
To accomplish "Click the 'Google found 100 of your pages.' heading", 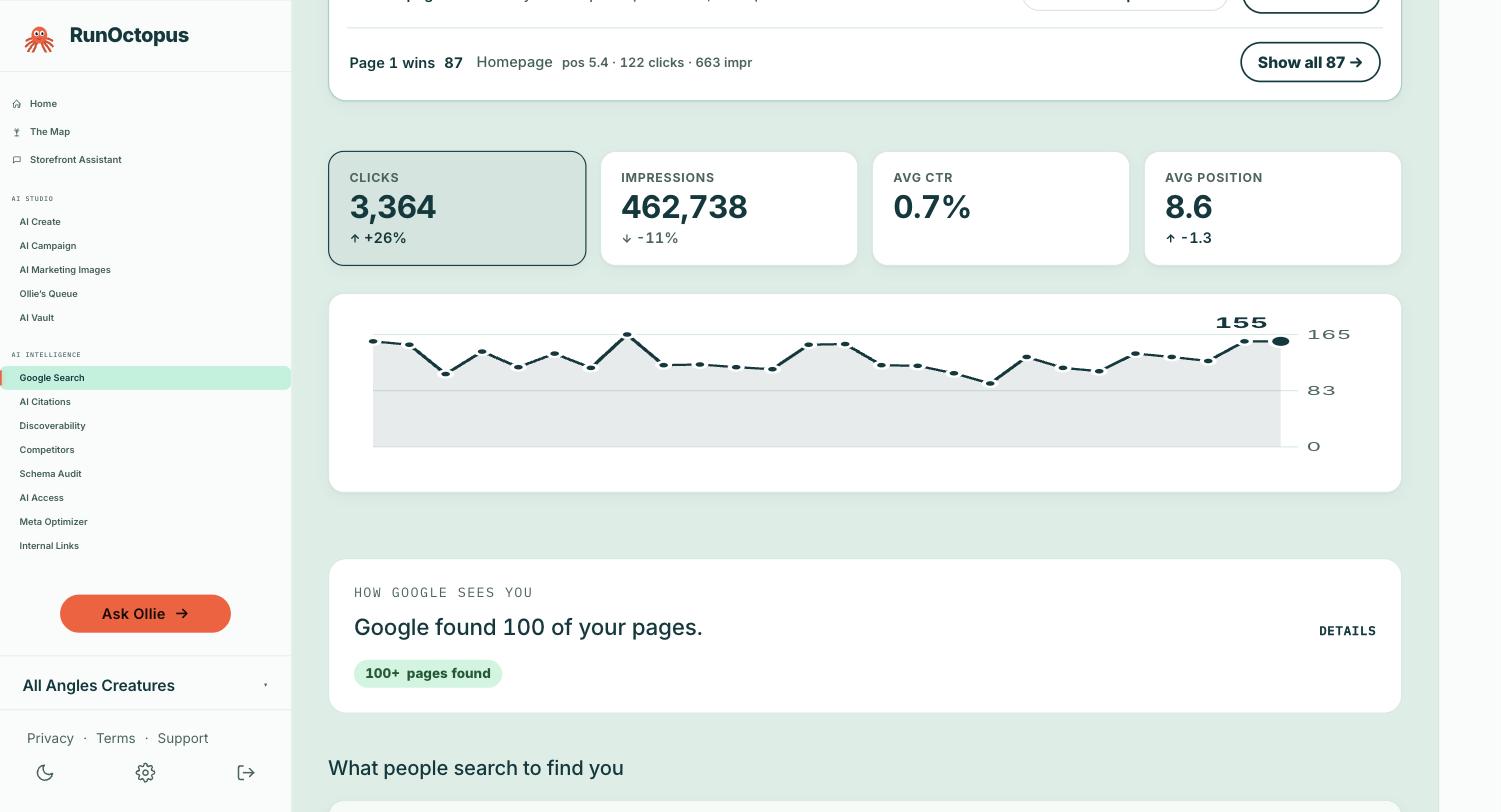I will [x=528, y=627].
